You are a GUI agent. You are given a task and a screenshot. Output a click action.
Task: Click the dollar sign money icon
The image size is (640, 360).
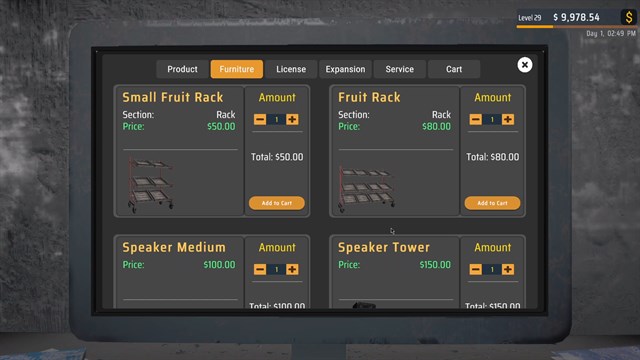click(628, 17)
